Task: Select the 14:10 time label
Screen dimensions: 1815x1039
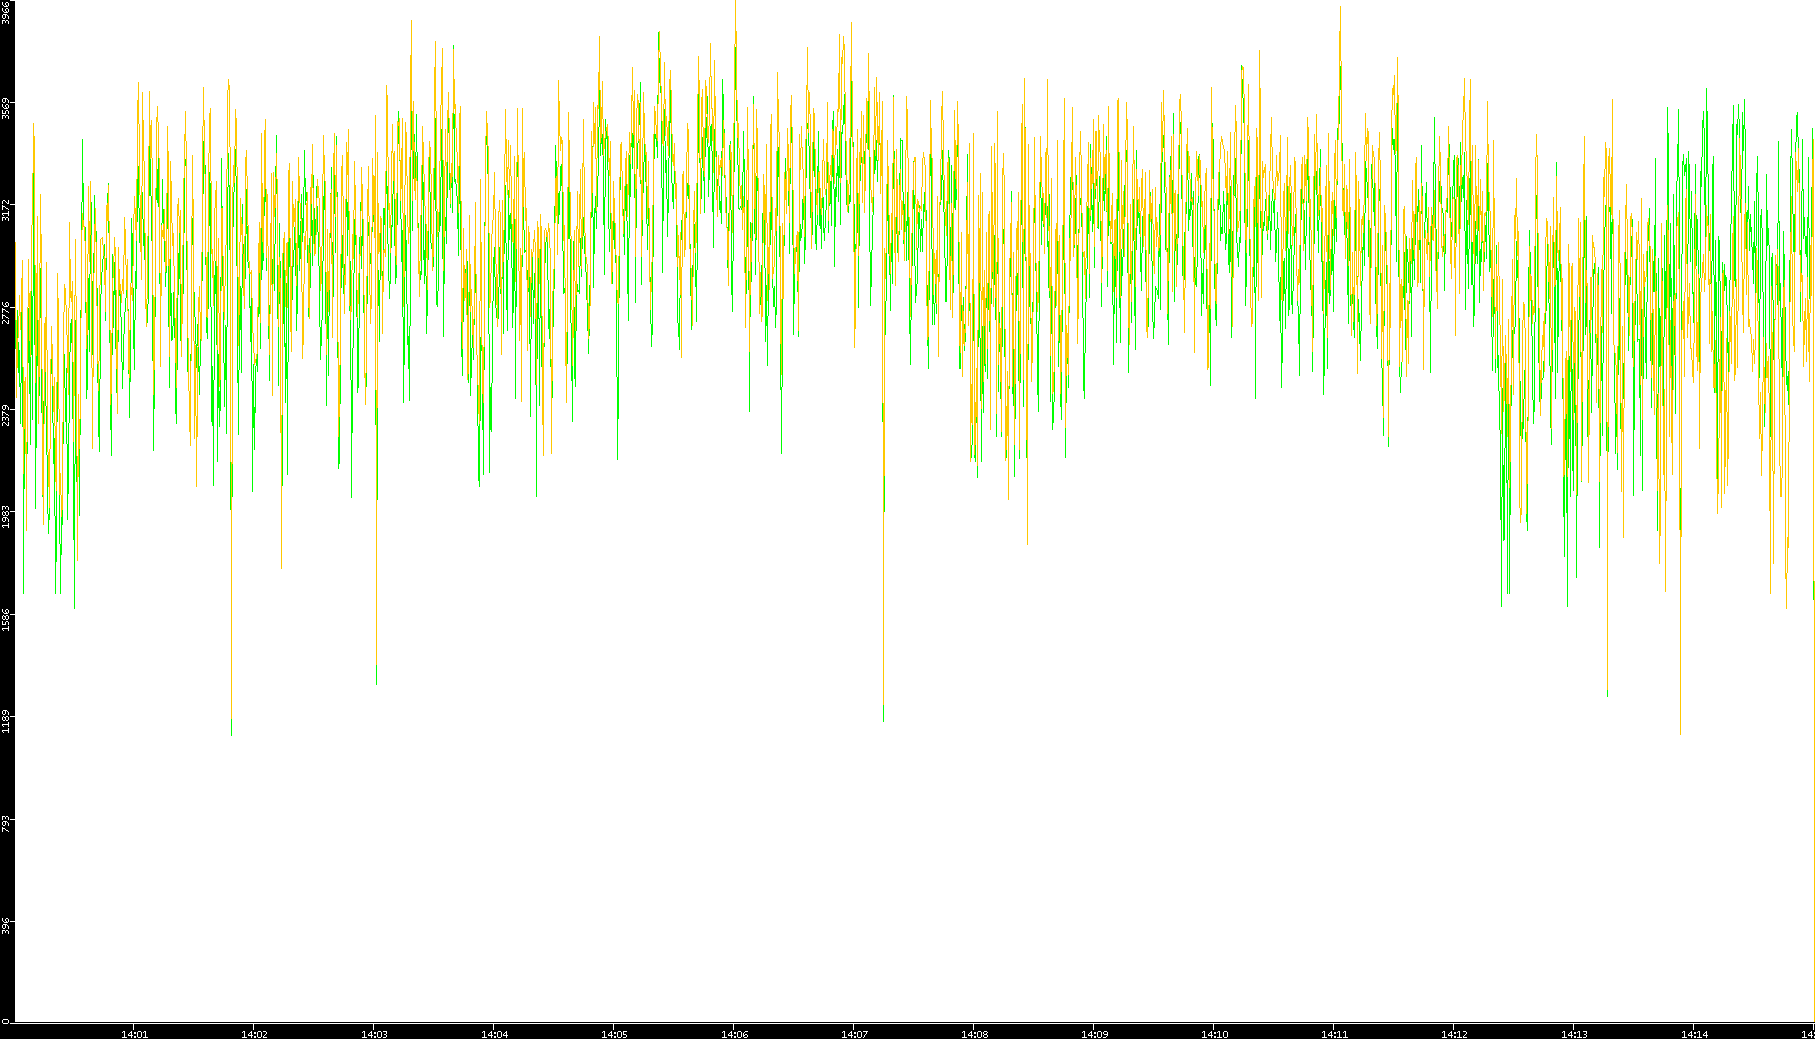Action: tap(1214, 1034)
